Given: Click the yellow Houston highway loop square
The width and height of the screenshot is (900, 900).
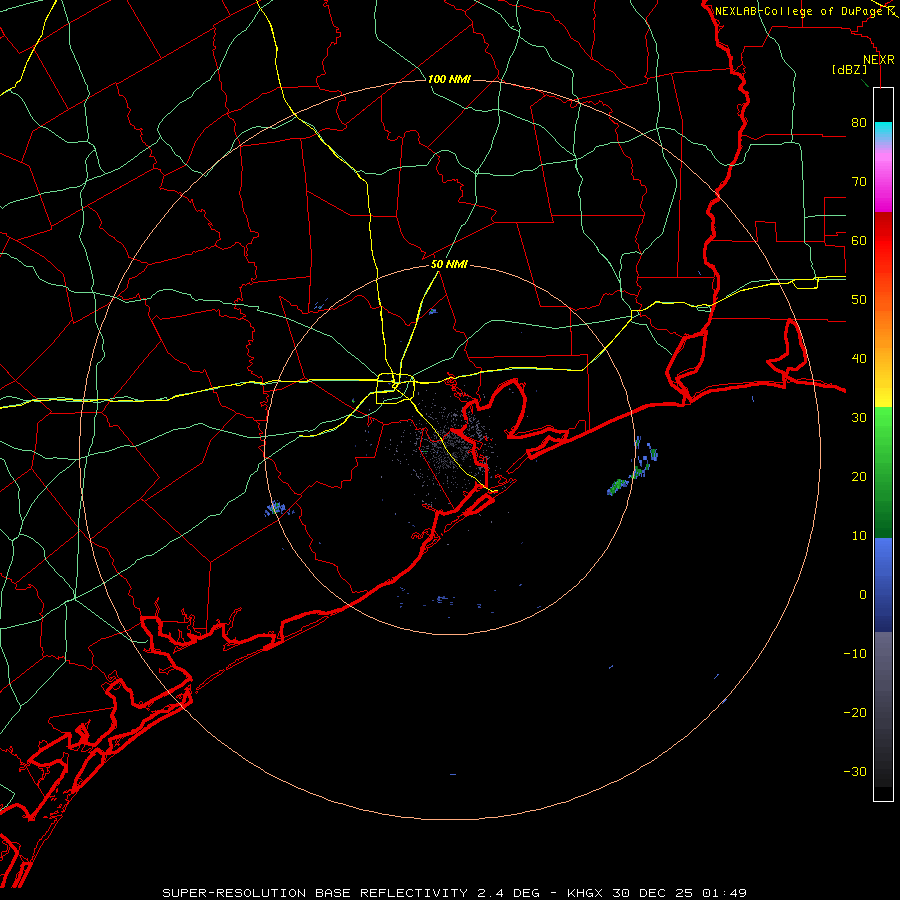Looking at the screenshot, I should coord(395,389).
